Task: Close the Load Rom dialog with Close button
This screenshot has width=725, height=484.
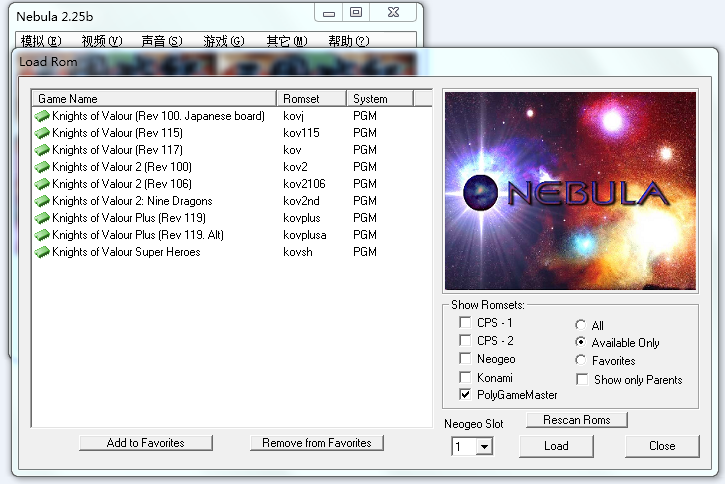Action: tap(662, 446)
